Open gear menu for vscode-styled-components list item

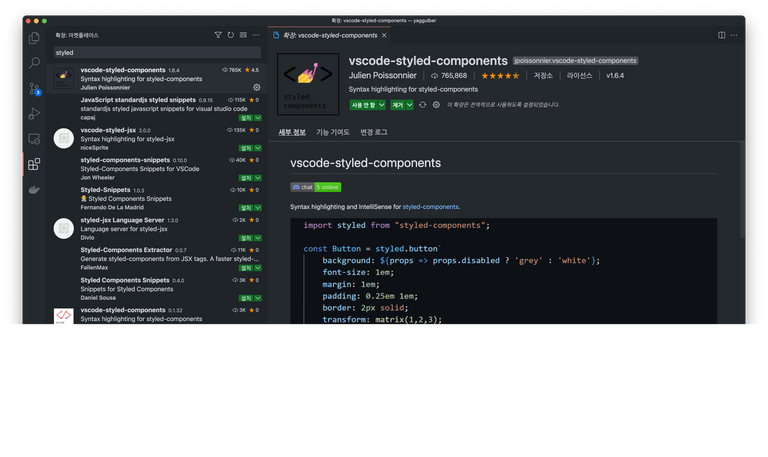coord(257,87)
